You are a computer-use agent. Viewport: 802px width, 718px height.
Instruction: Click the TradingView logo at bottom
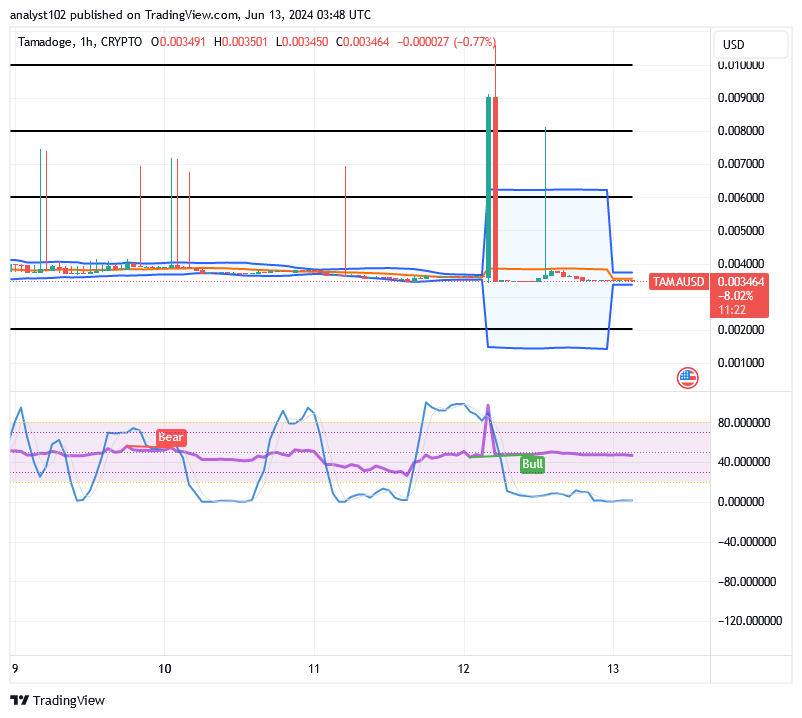pos(57,700)
